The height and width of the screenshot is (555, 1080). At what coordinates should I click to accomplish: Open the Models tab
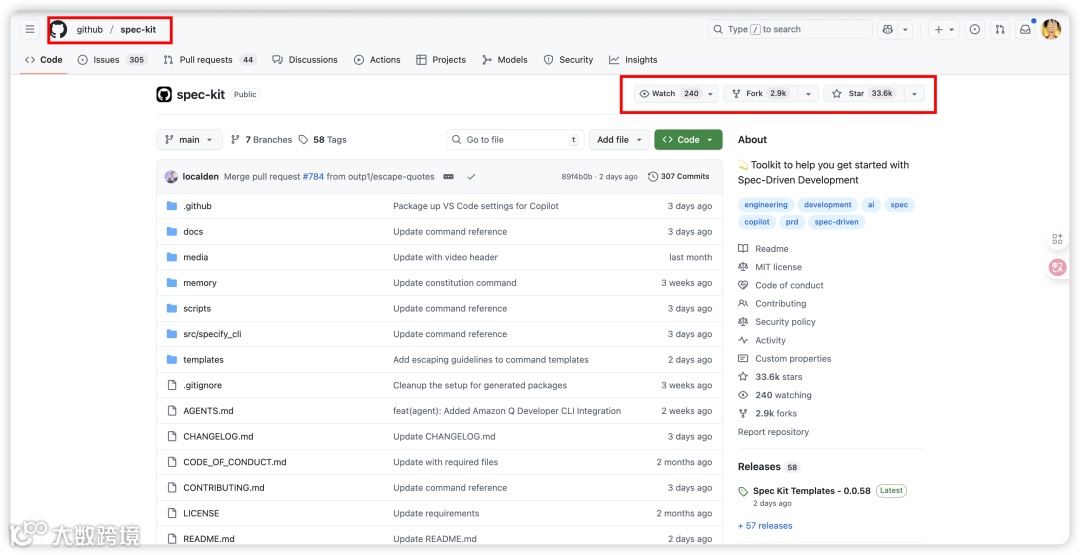505,60
